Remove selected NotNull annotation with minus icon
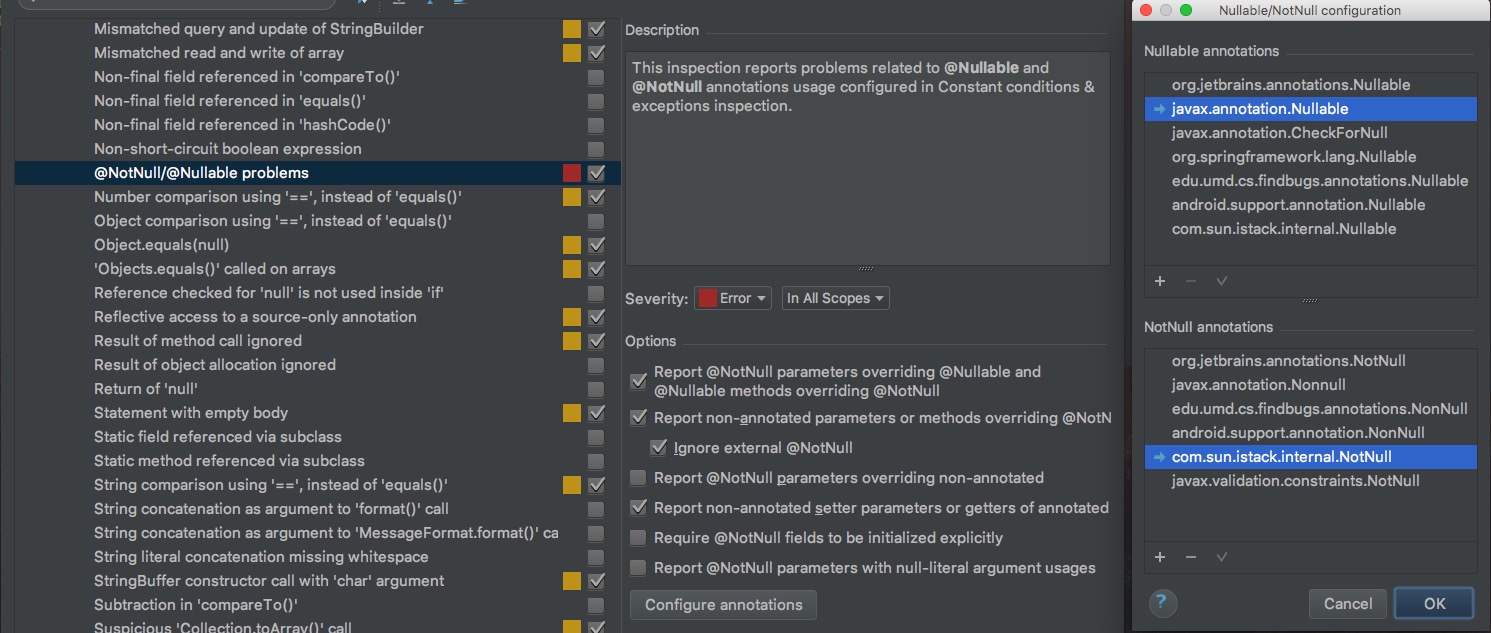Image resolution: width=1491 pixels, height=633 pixels. coord(1190,557)
